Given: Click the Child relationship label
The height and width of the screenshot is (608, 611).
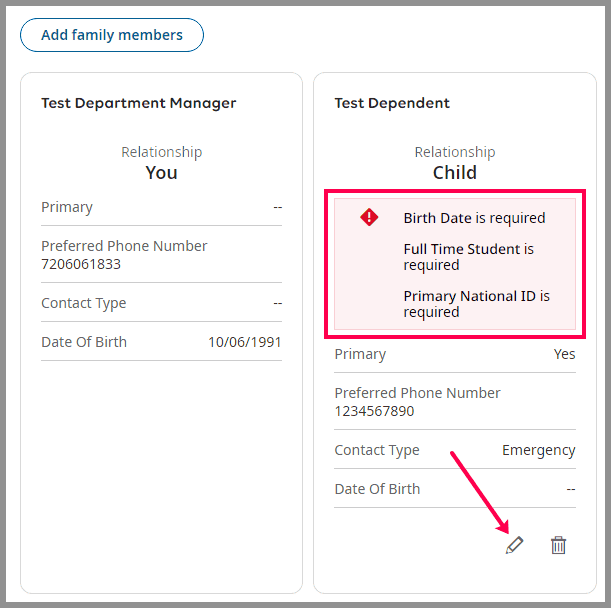Looking at the screenshot, I should pyautogui.click(x=455, y=172).
